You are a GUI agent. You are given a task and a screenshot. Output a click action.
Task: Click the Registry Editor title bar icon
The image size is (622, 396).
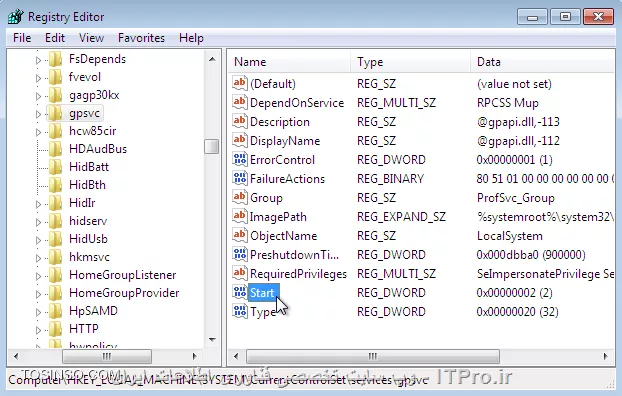(16, 17)
